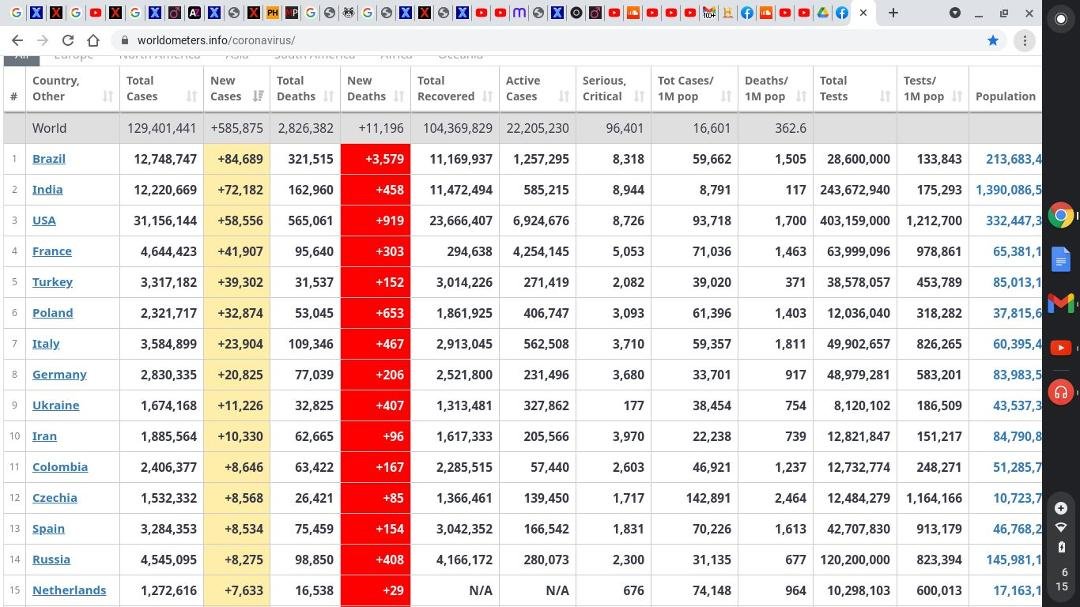Open the Italy country link
The height and width of the screenshot is (607, 1080).
(x=45, y=344)
